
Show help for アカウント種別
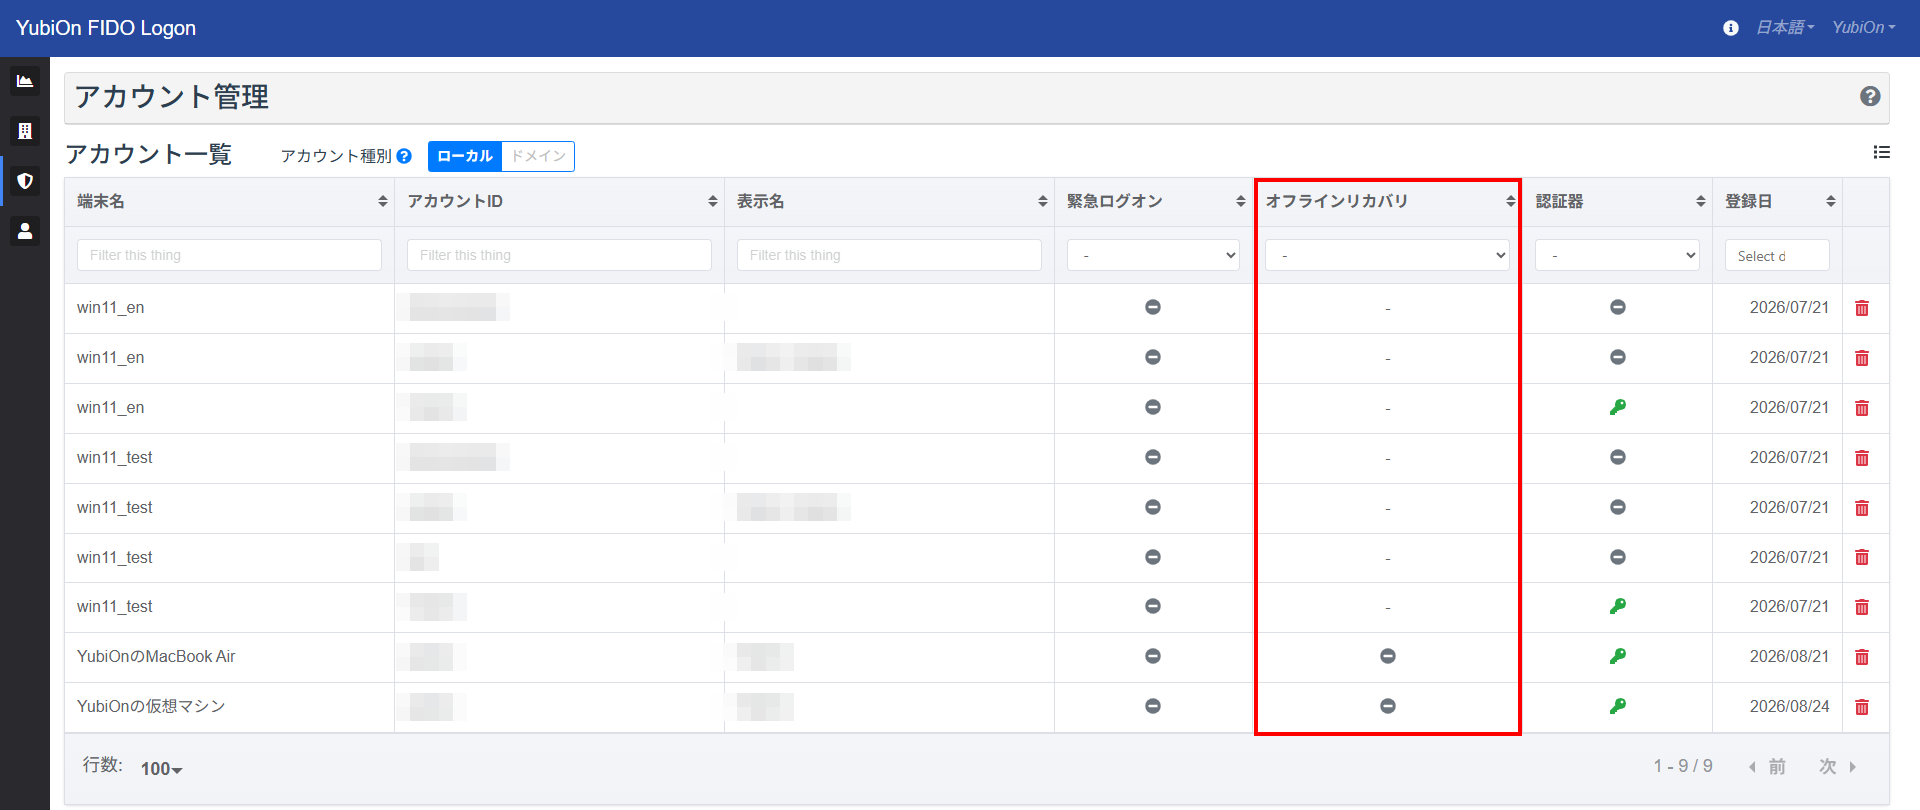(x=404, y=156)
